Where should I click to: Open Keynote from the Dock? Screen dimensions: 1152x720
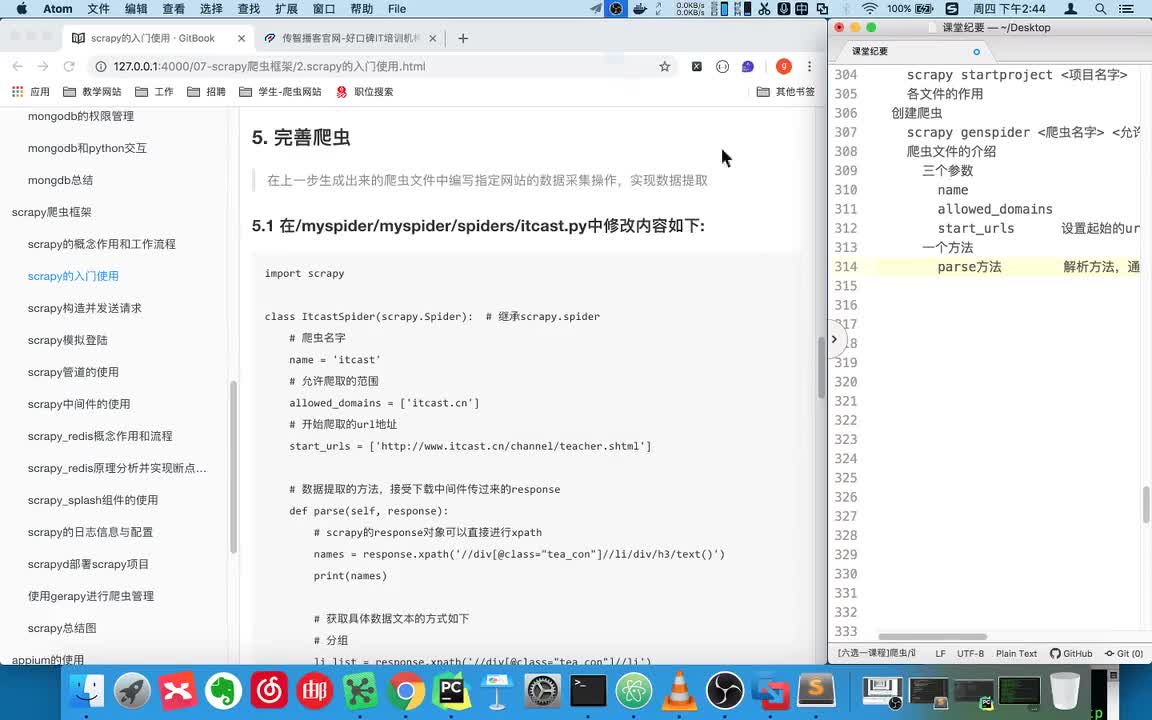[497, 691]
